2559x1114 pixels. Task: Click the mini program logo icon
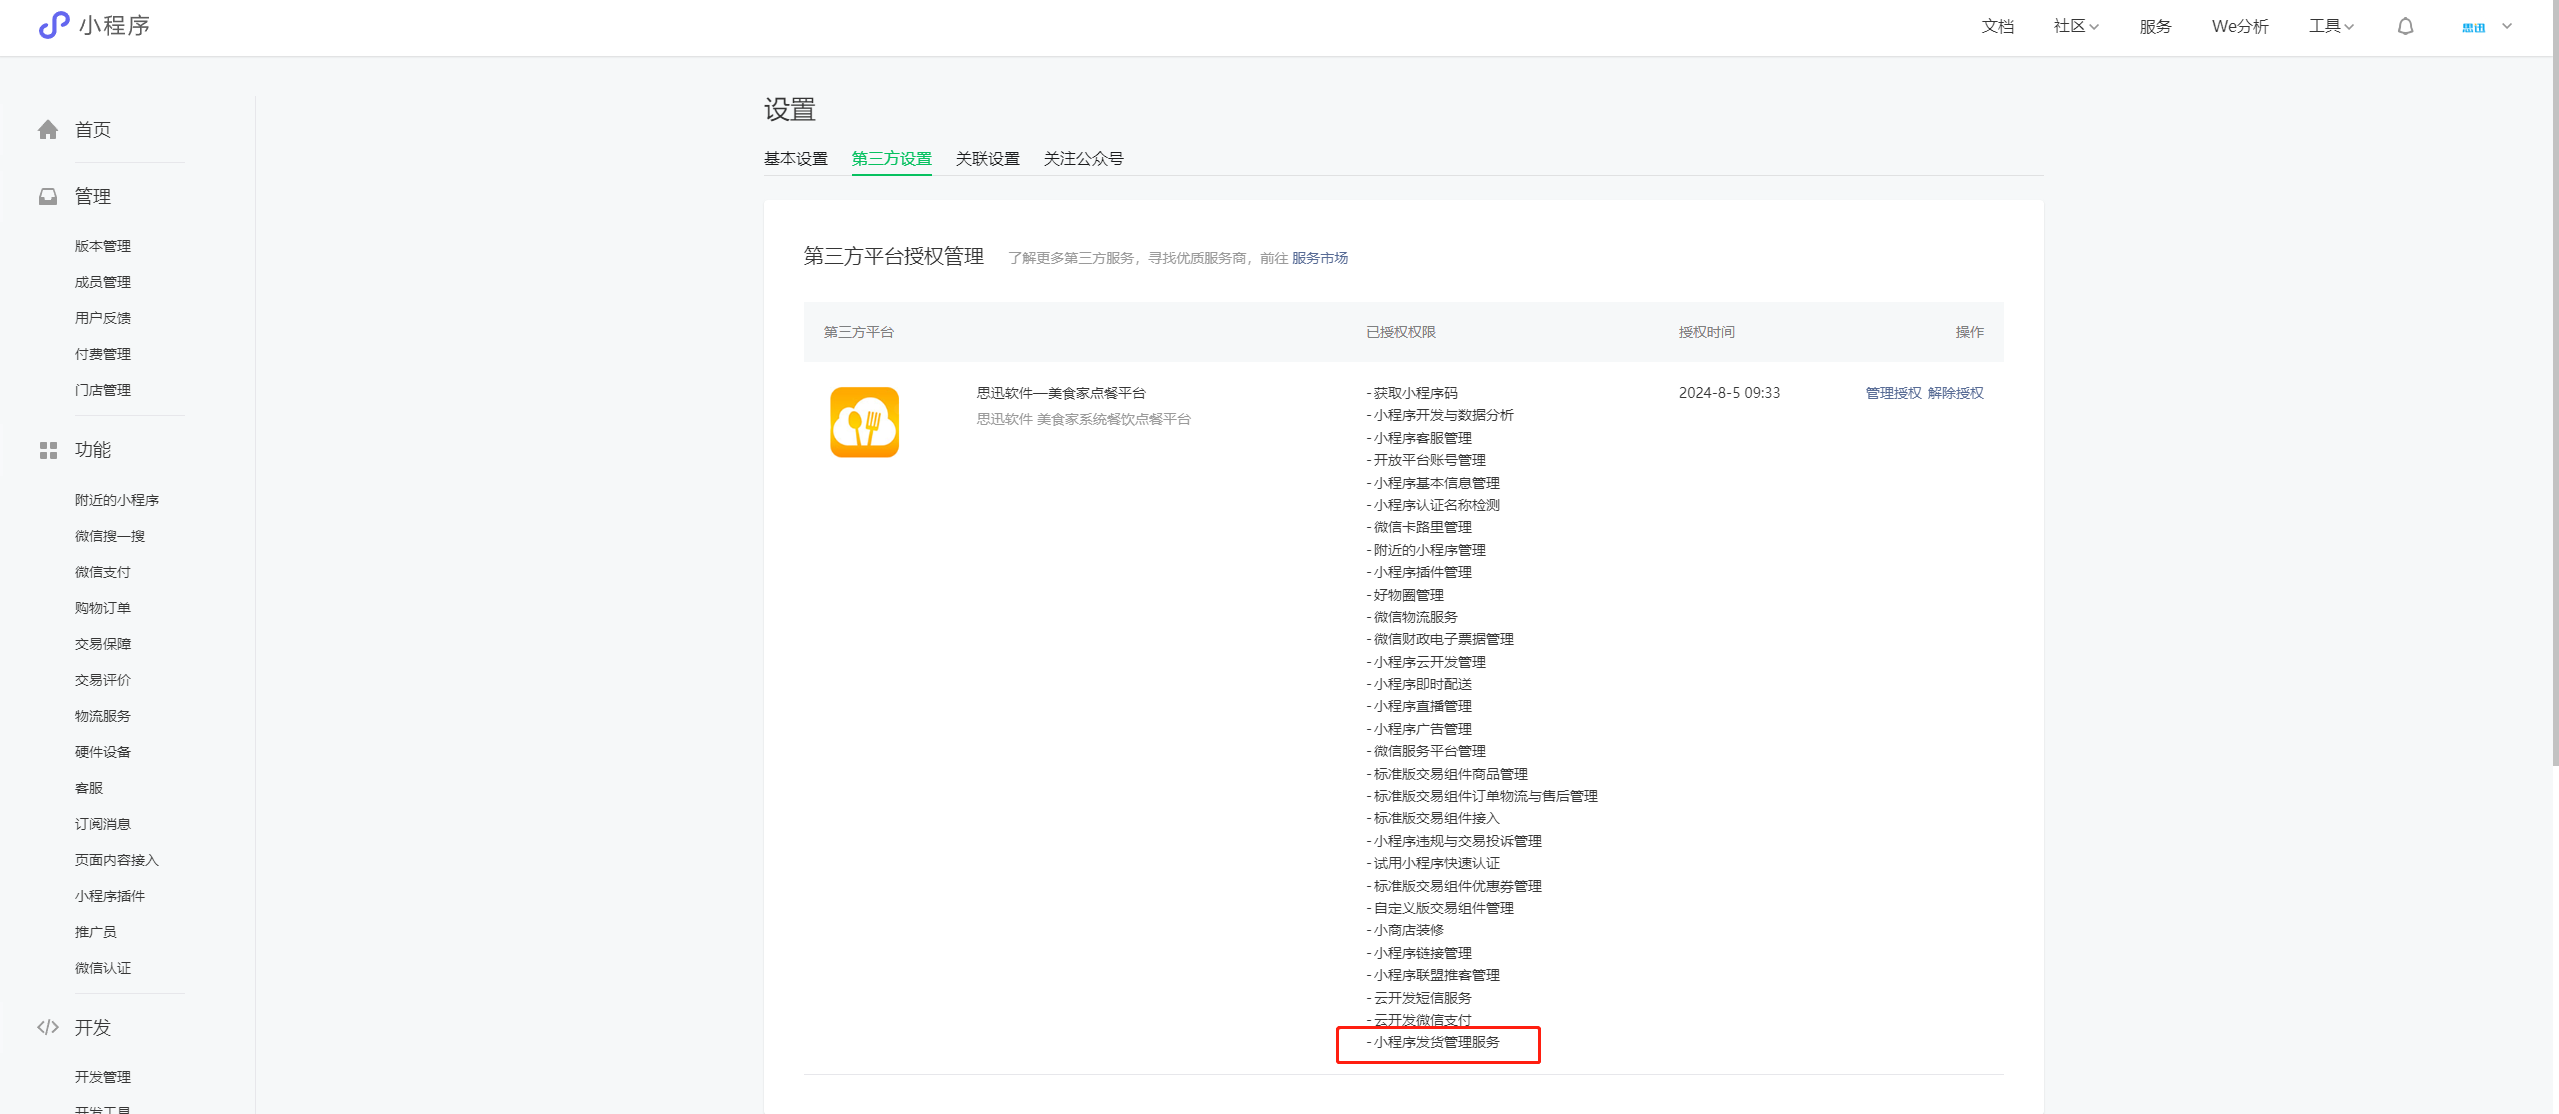coord(54,25)
